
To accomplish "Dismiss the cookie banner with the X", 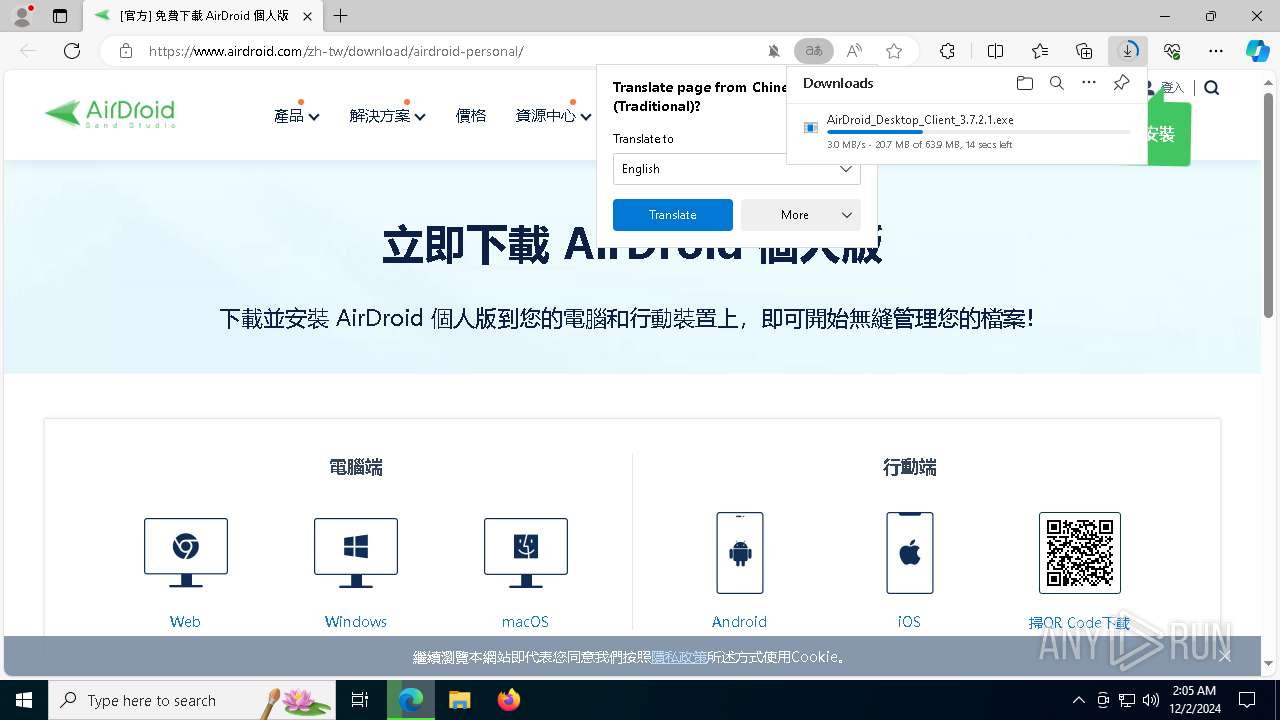I will (1225, 656).
